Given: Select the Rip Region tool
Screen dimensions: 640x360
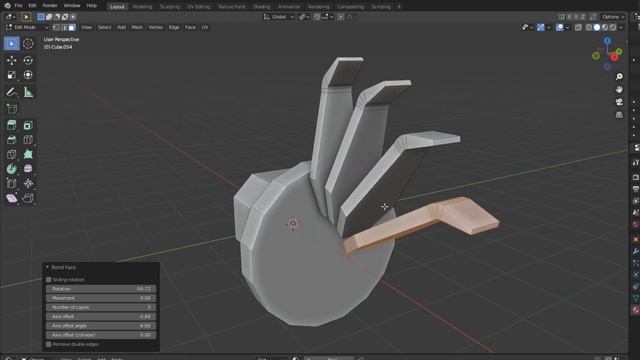Looking at the screenshot, I should (28, 198).
